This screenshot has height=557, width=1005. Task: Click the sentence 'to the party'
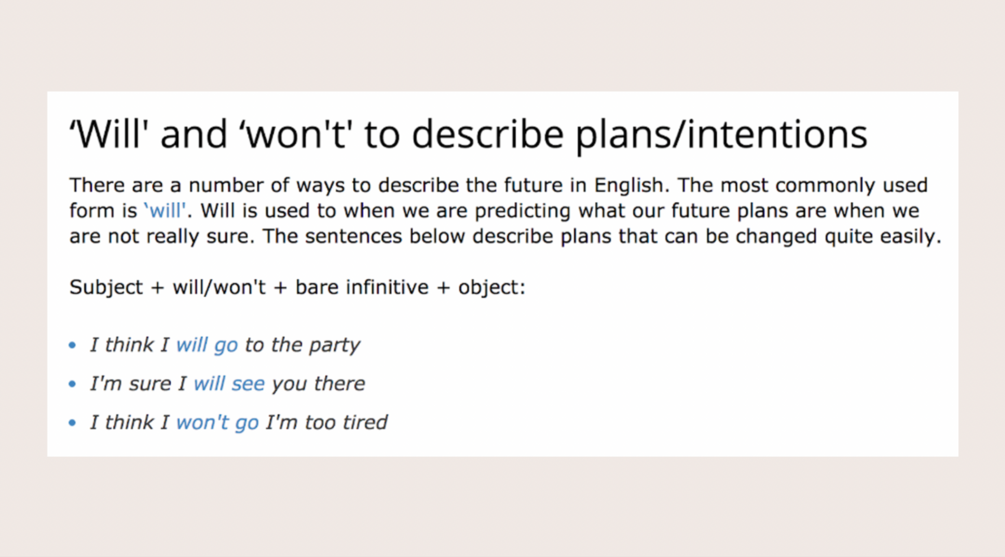303,345
